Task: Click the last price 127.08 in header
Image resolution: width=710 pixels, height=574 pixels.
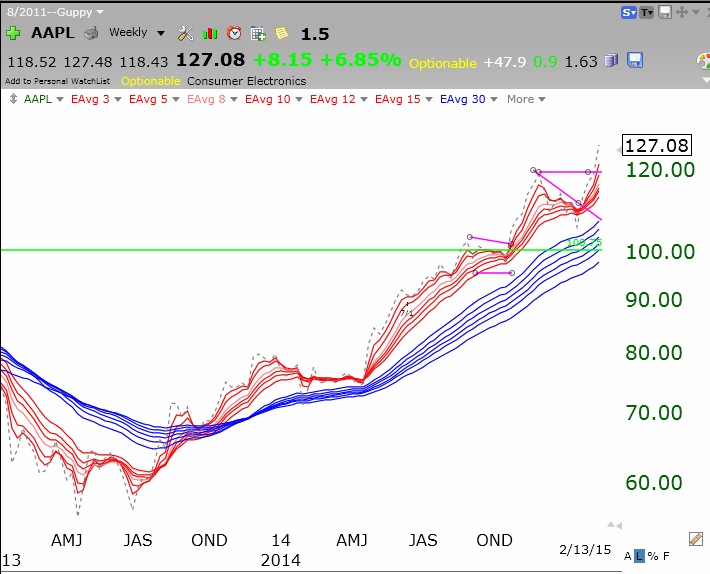Action: pyautogui.click(x=211, y=60)
